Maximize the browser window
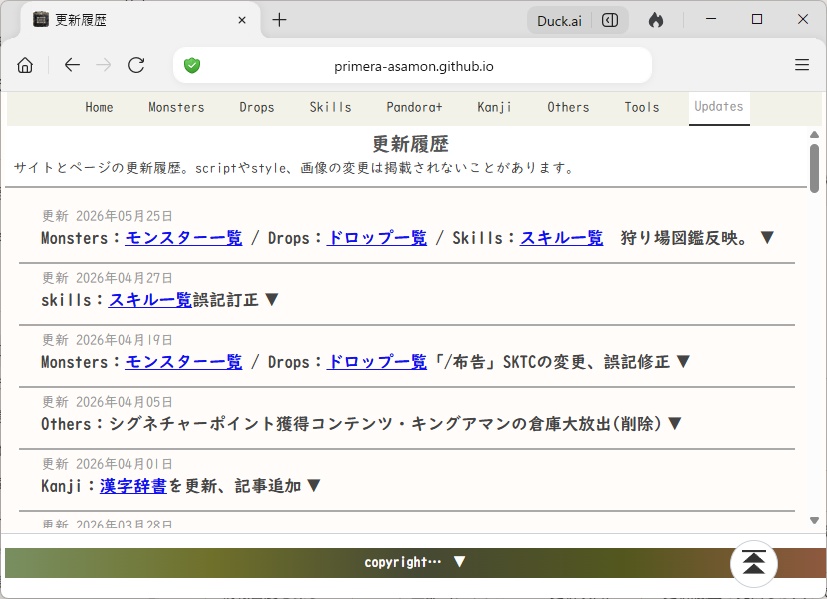The width and height of the screenshot is (827, 599). pos(757,20)
